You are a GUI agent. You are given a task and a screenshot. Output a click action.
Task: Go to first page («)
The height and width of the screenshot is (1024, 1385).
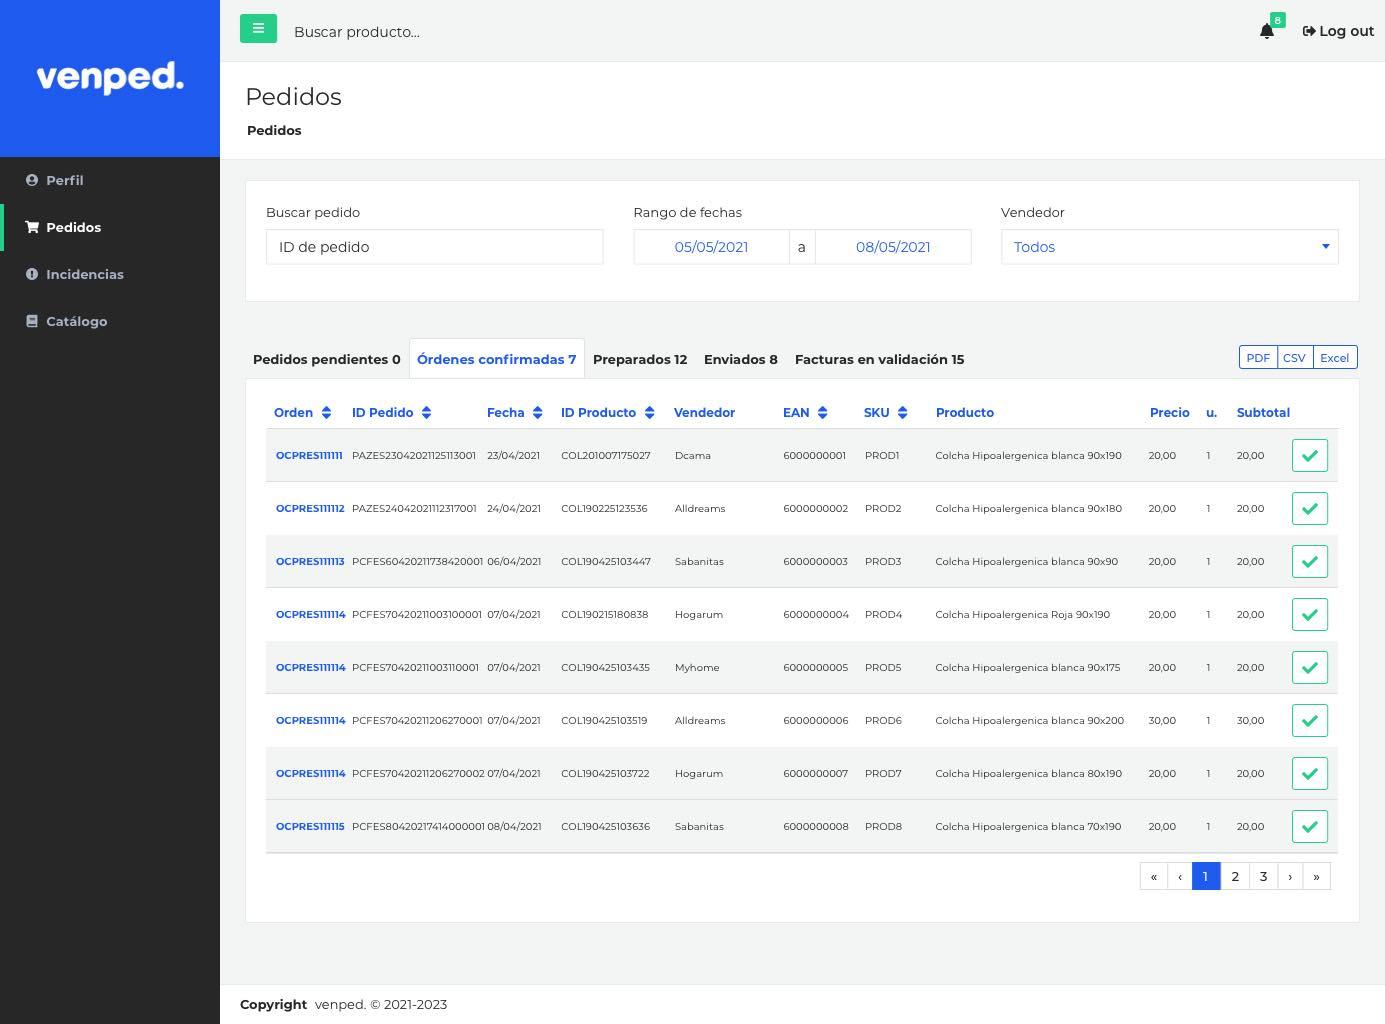coord(1153,876)
